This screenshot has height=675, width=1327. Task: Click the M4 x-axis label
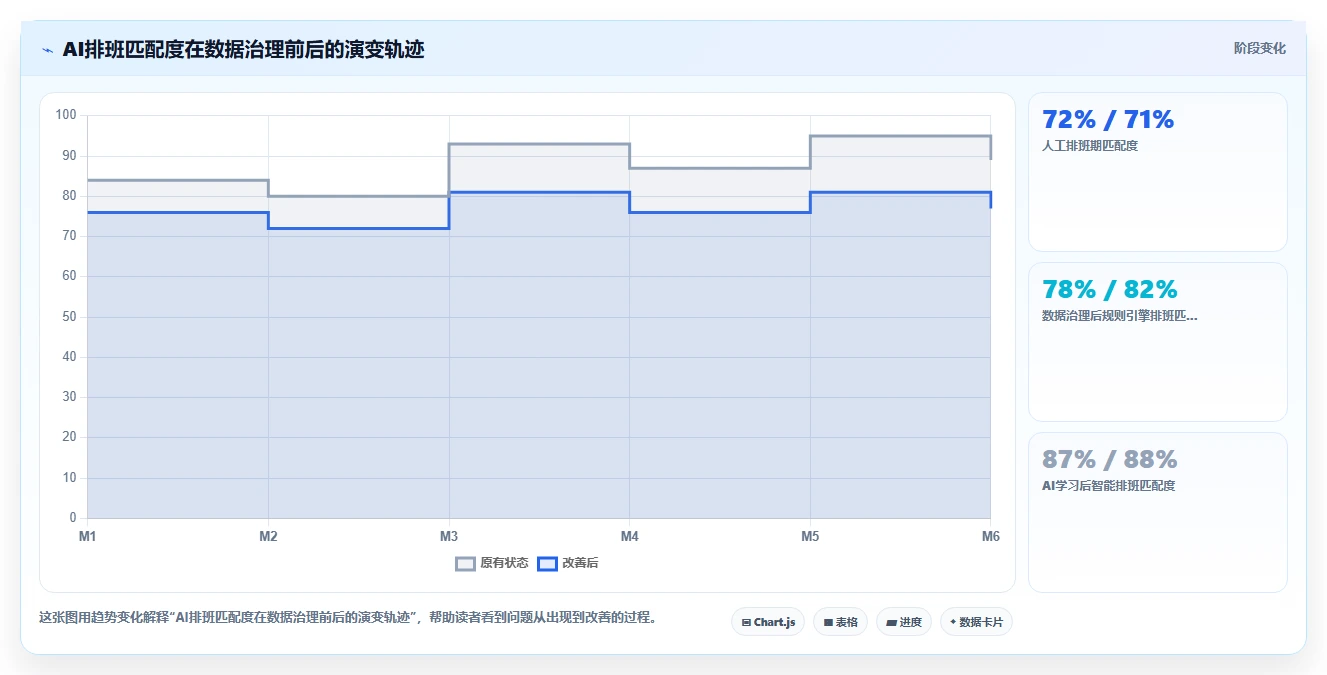coord(629,537)
